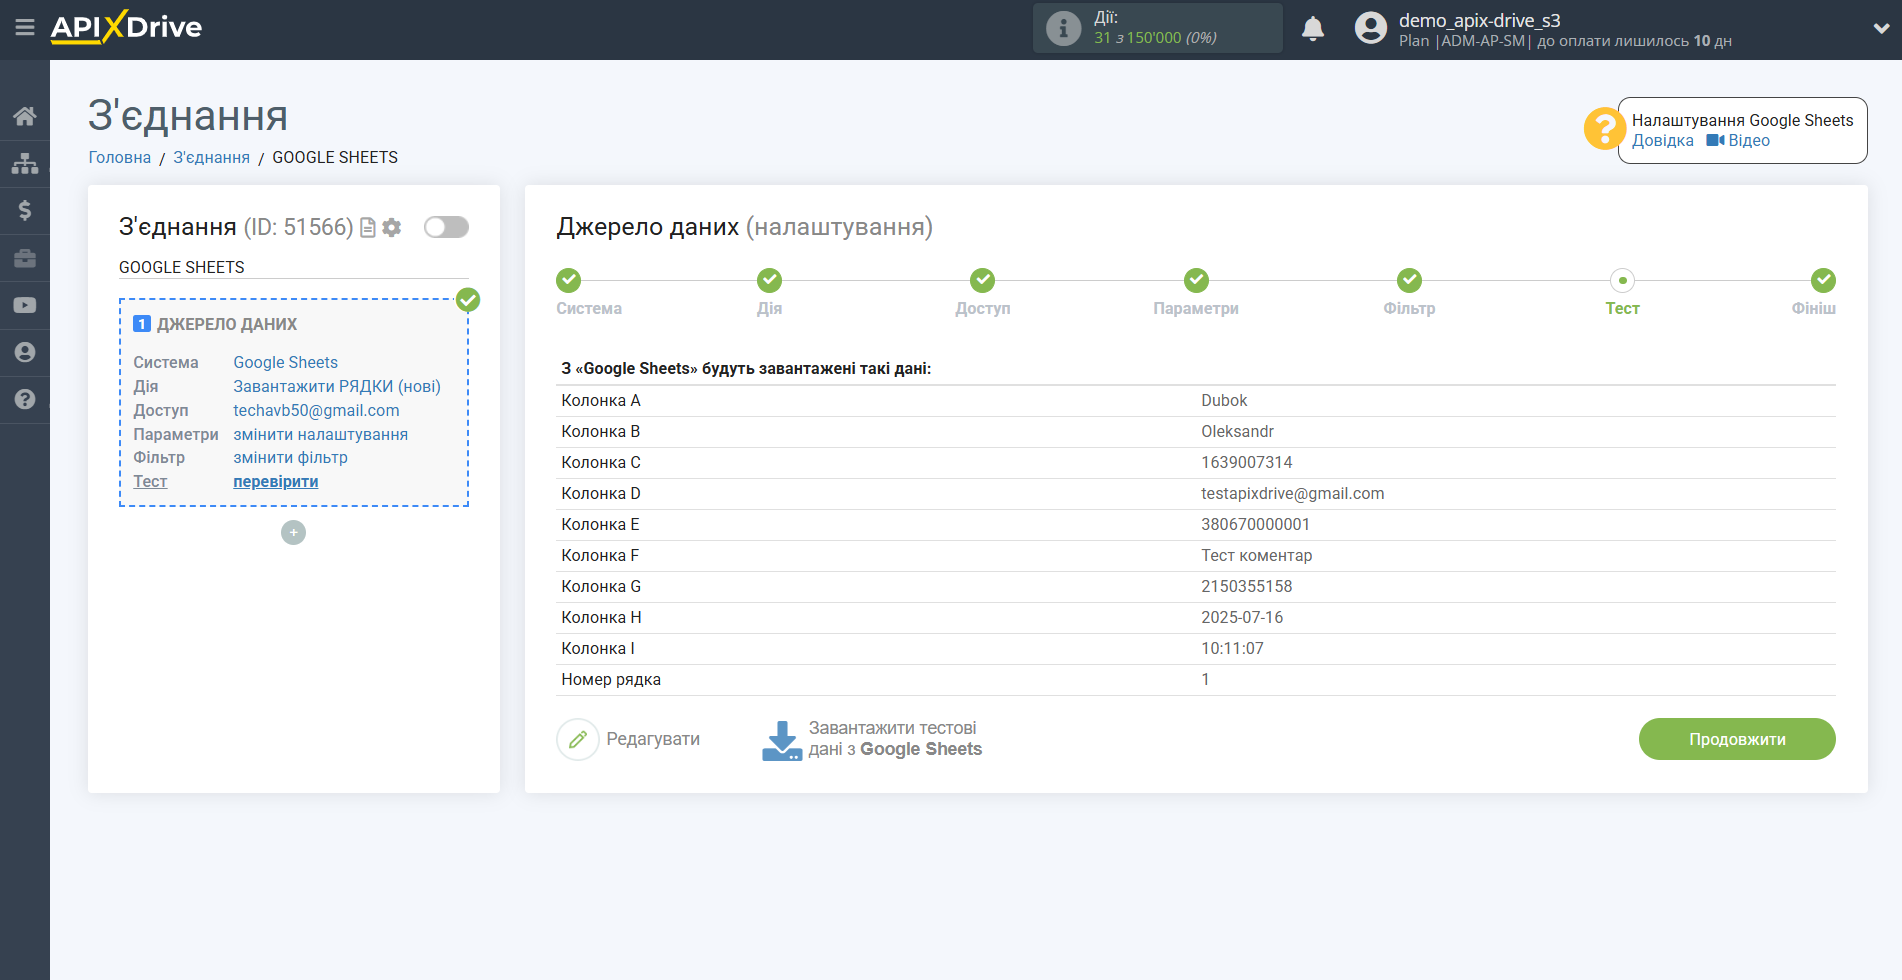Go to Головна breadcrumb

120,157
